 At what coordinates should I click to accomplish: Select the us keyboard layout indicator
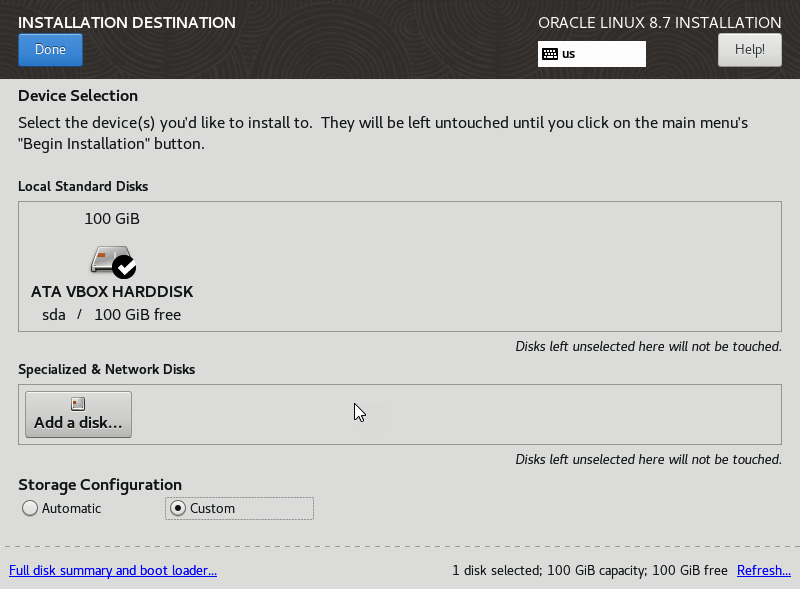pos(591,54)
